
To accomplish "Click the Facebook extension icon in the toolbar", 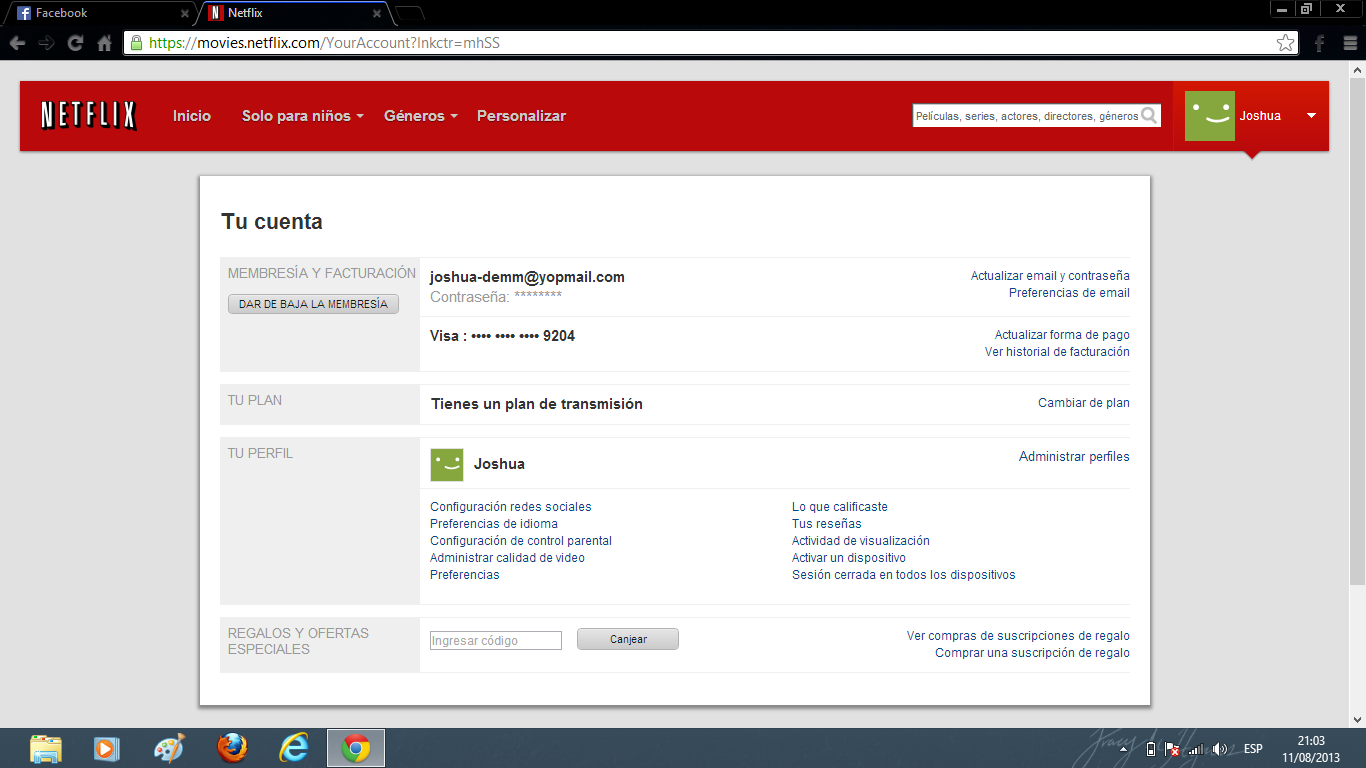I will pyautogui.click(x=1319, y=43).
